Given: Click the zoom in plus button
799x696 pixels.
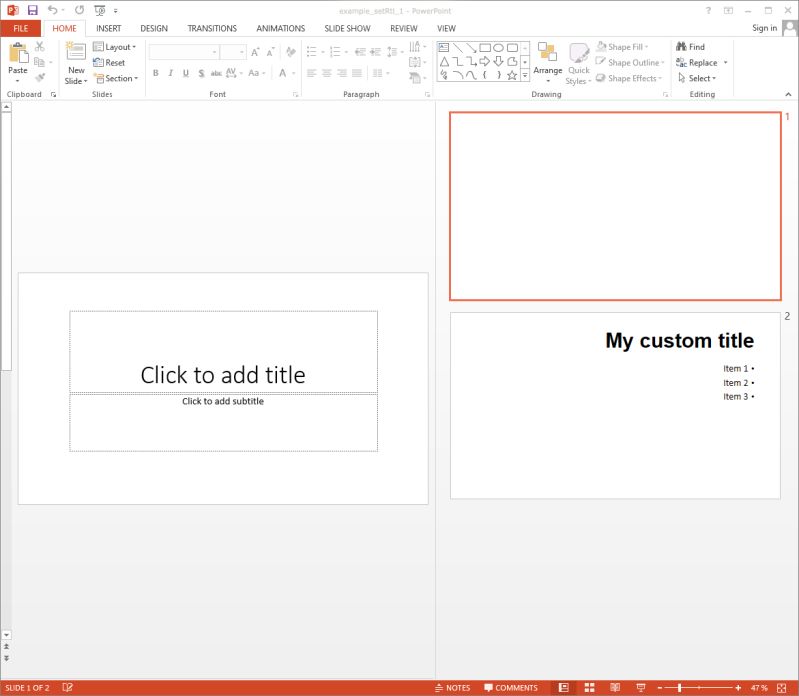Looking at the screenshot, I should point(738,688).
